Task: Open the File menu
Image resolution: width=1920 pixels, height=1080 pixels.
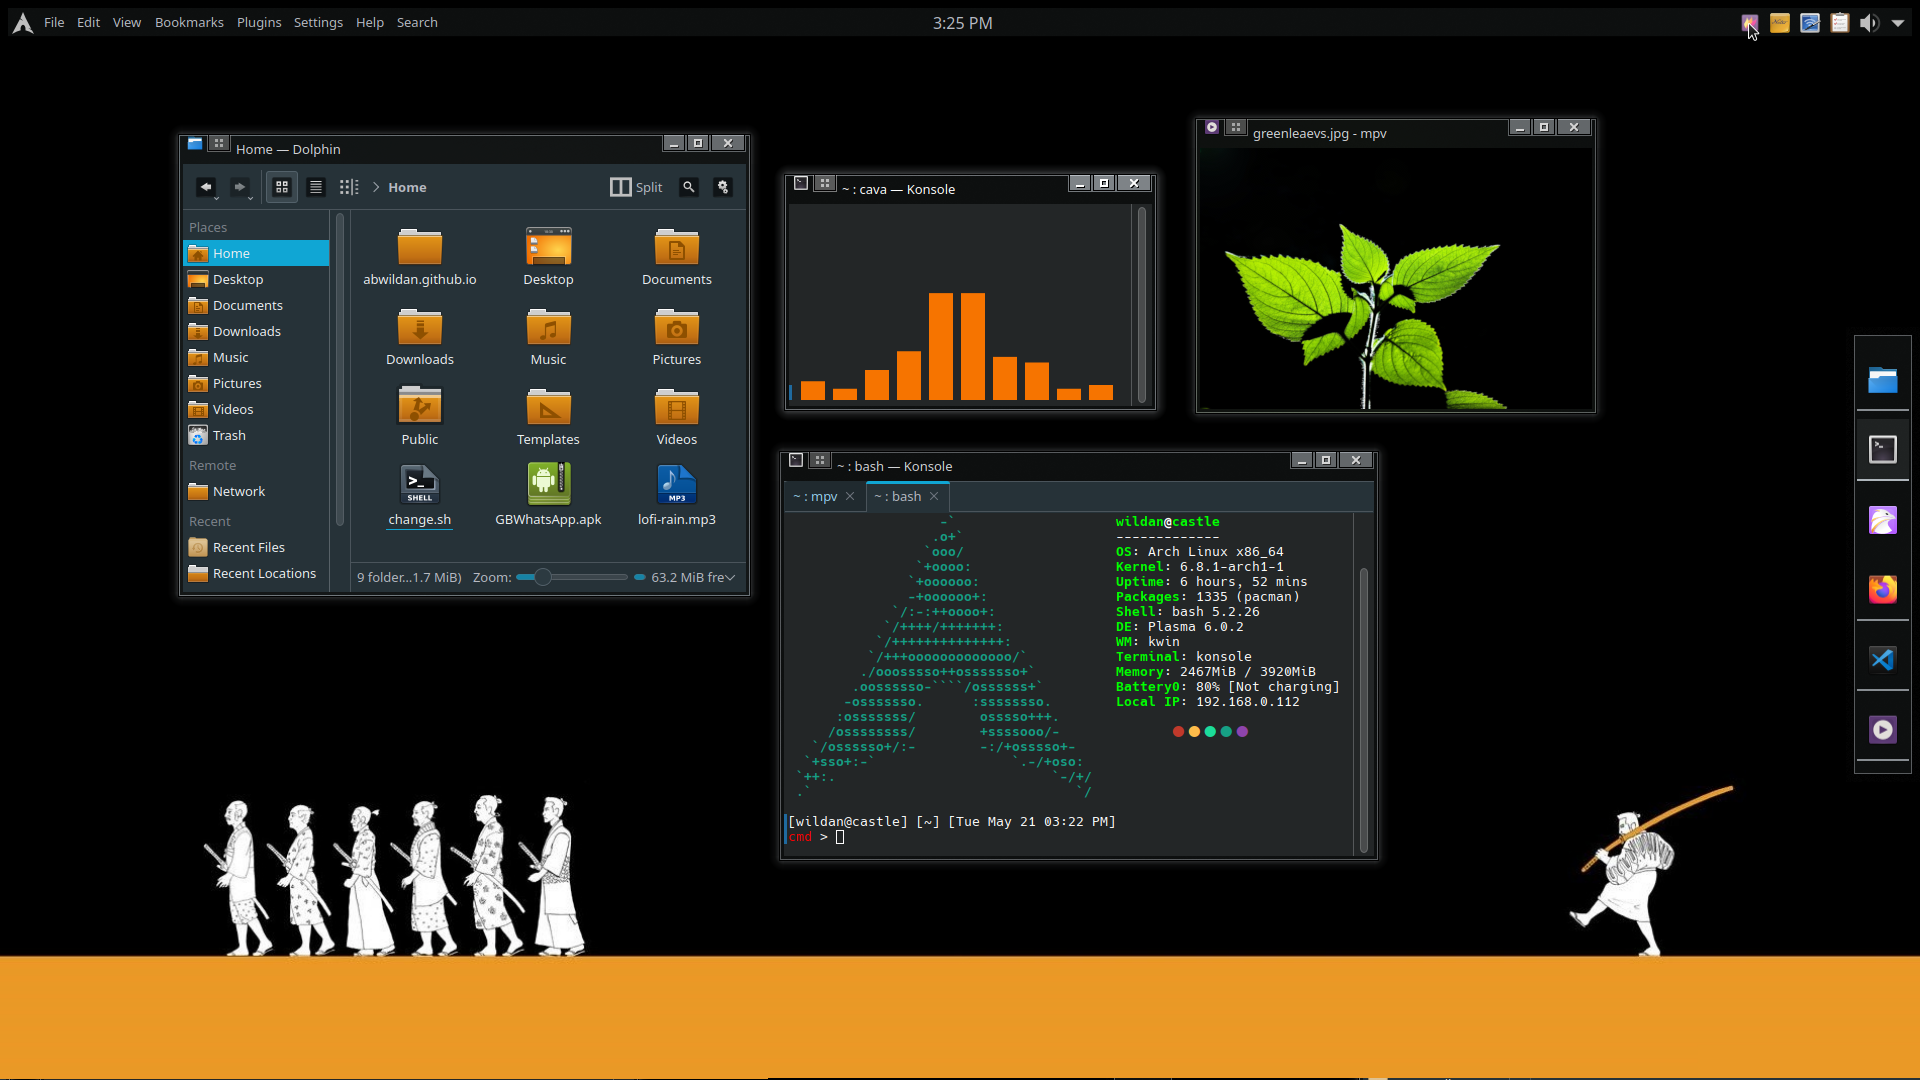Action: 54,22
